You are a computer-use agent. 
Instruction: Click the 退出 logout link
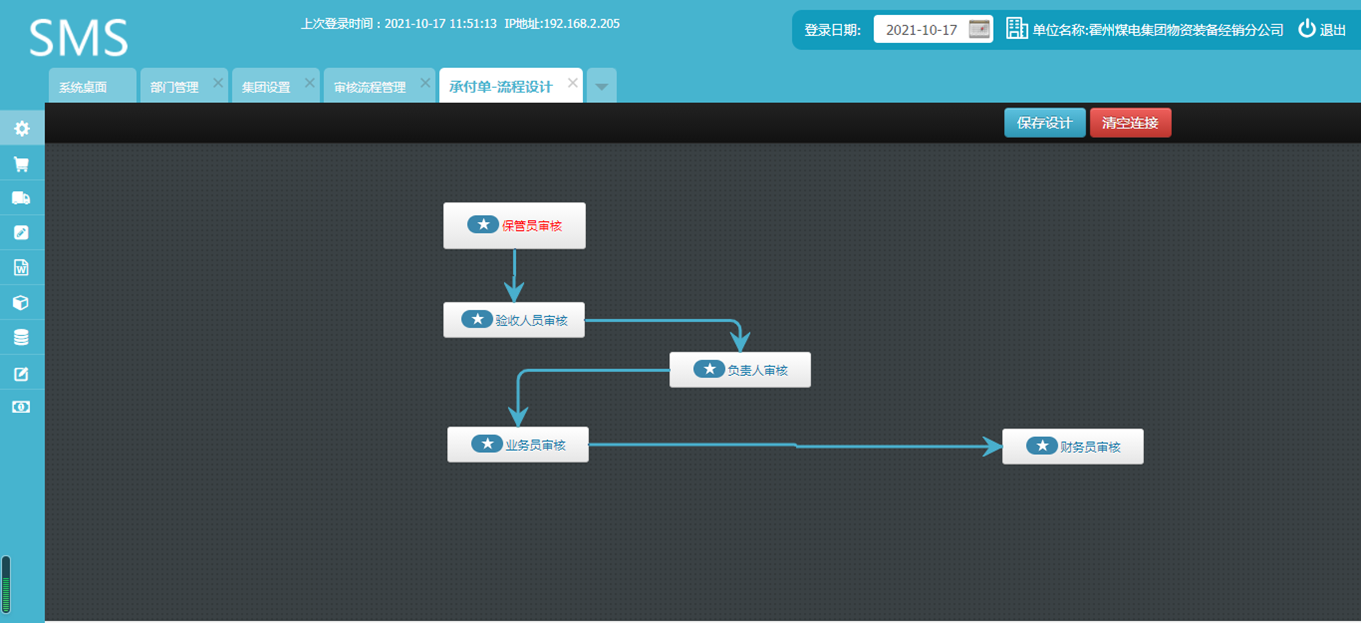tap(1322, 30)
